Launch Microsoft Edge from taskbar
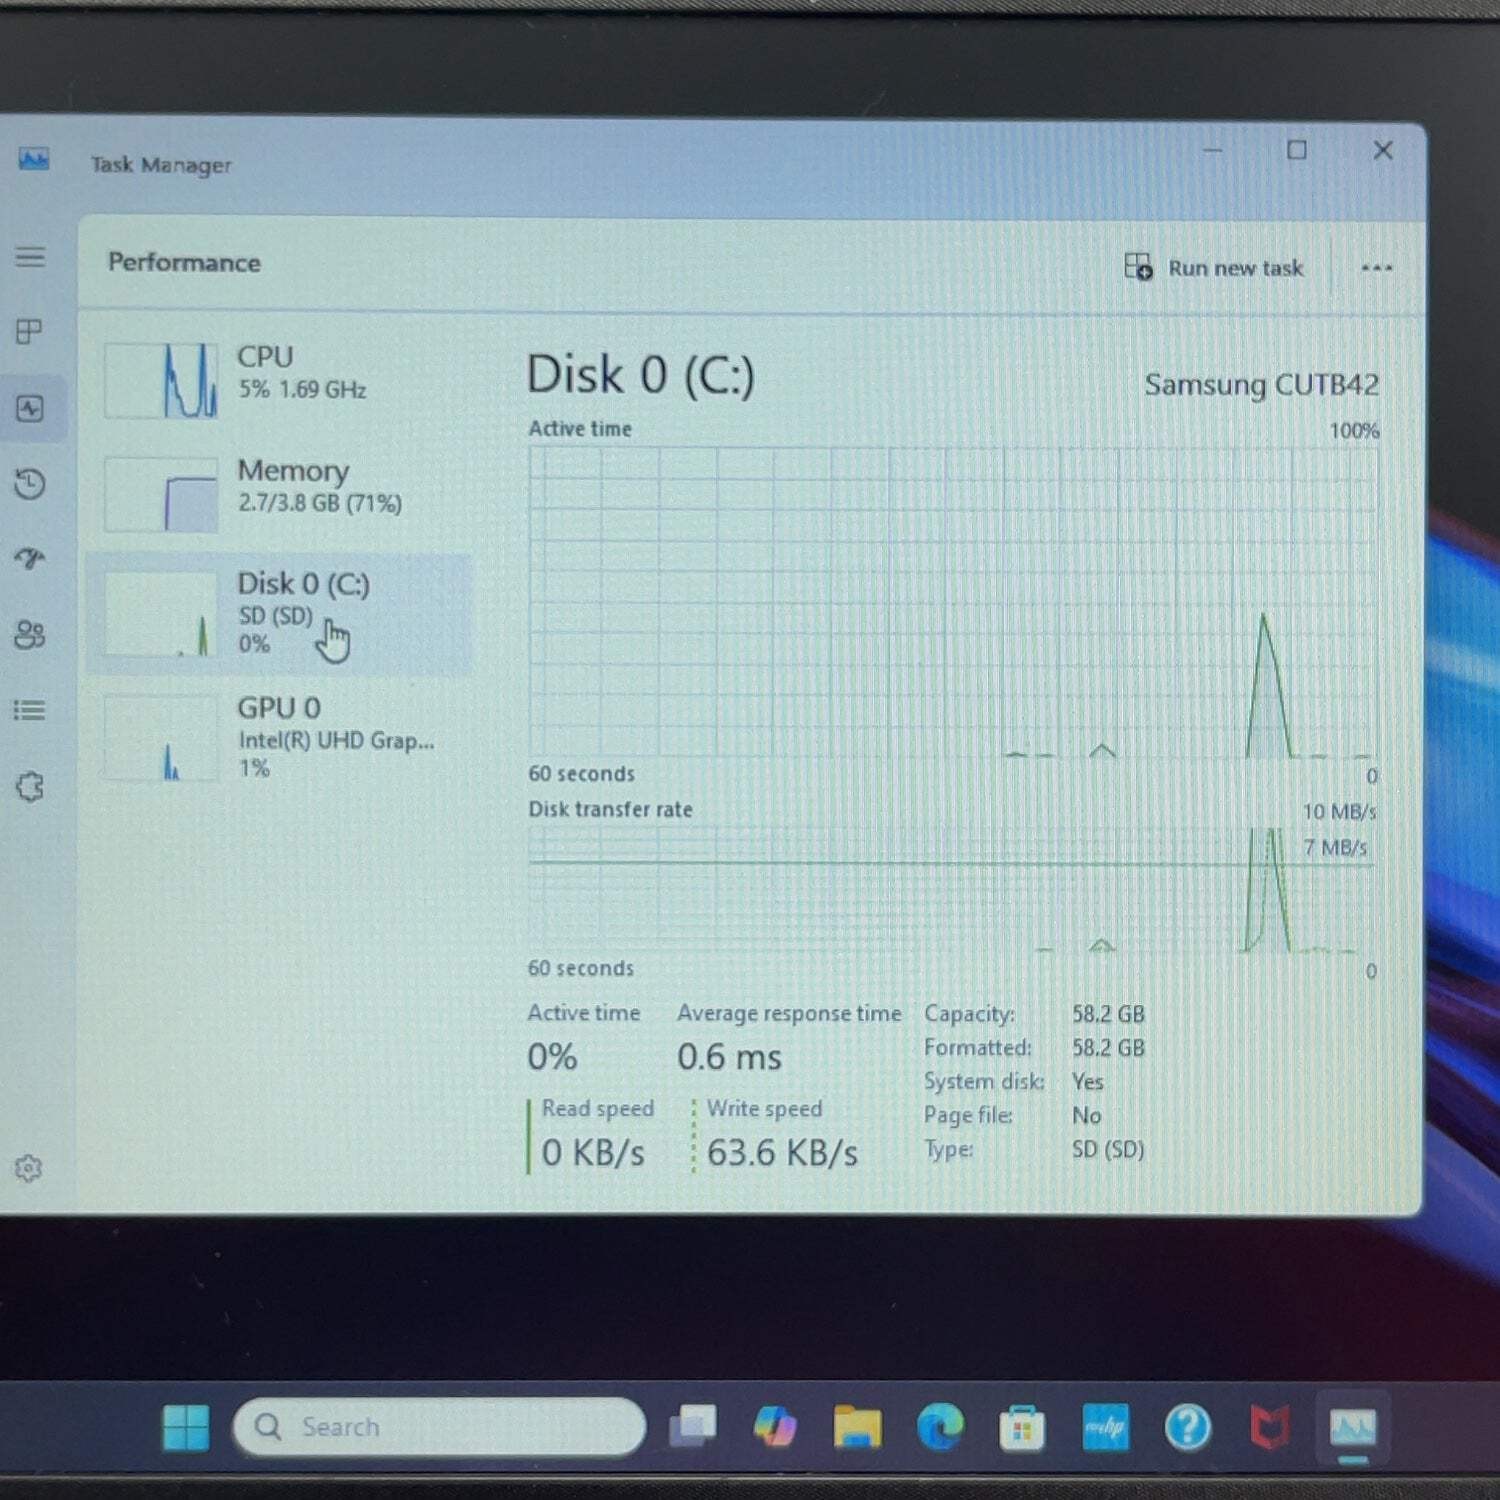 (x=940, y=1427)
